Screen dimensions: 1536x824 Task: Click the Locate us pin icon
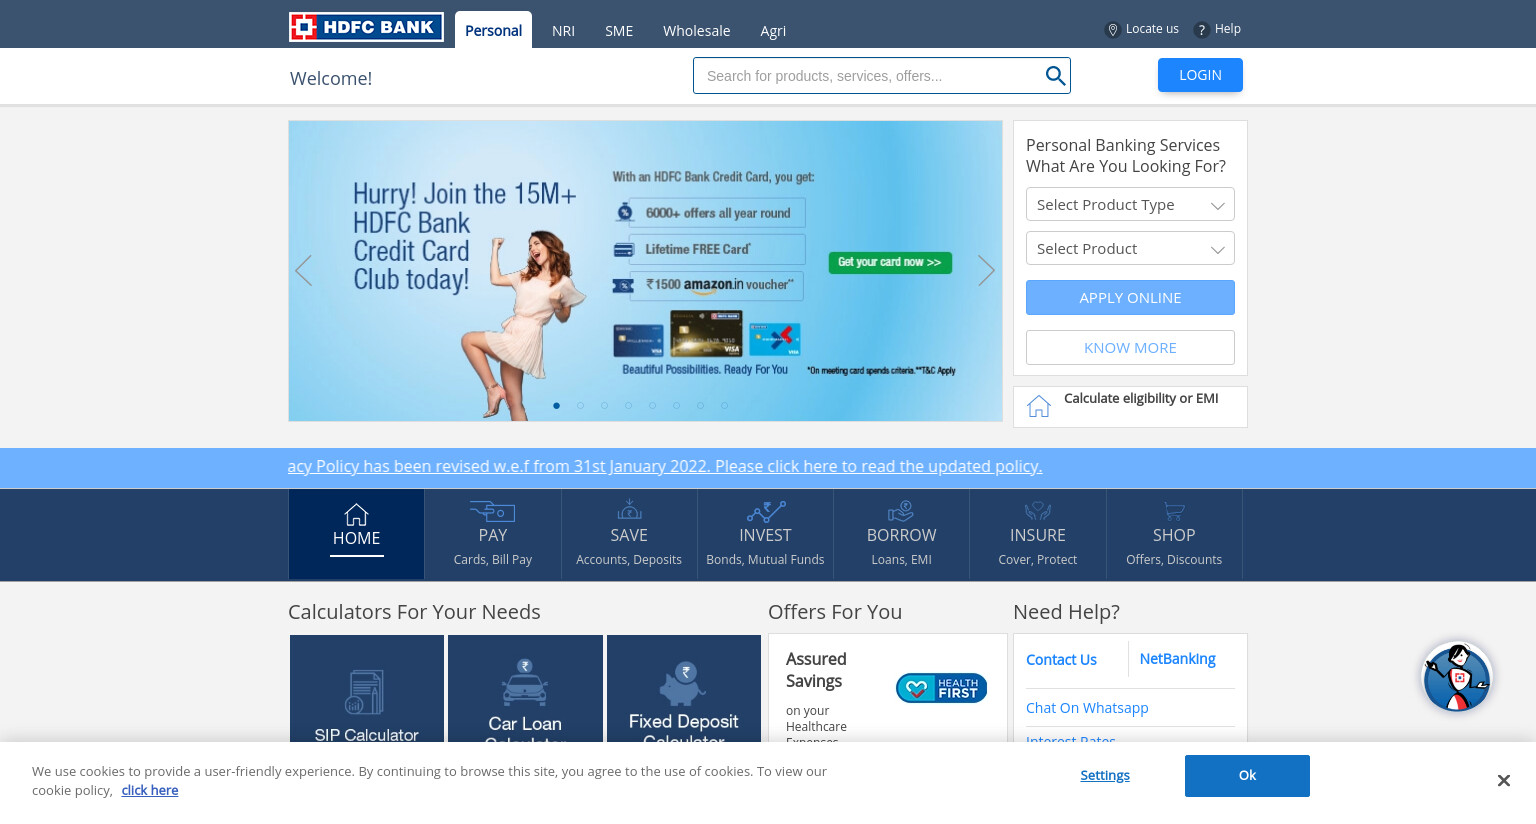(1112, 30)
